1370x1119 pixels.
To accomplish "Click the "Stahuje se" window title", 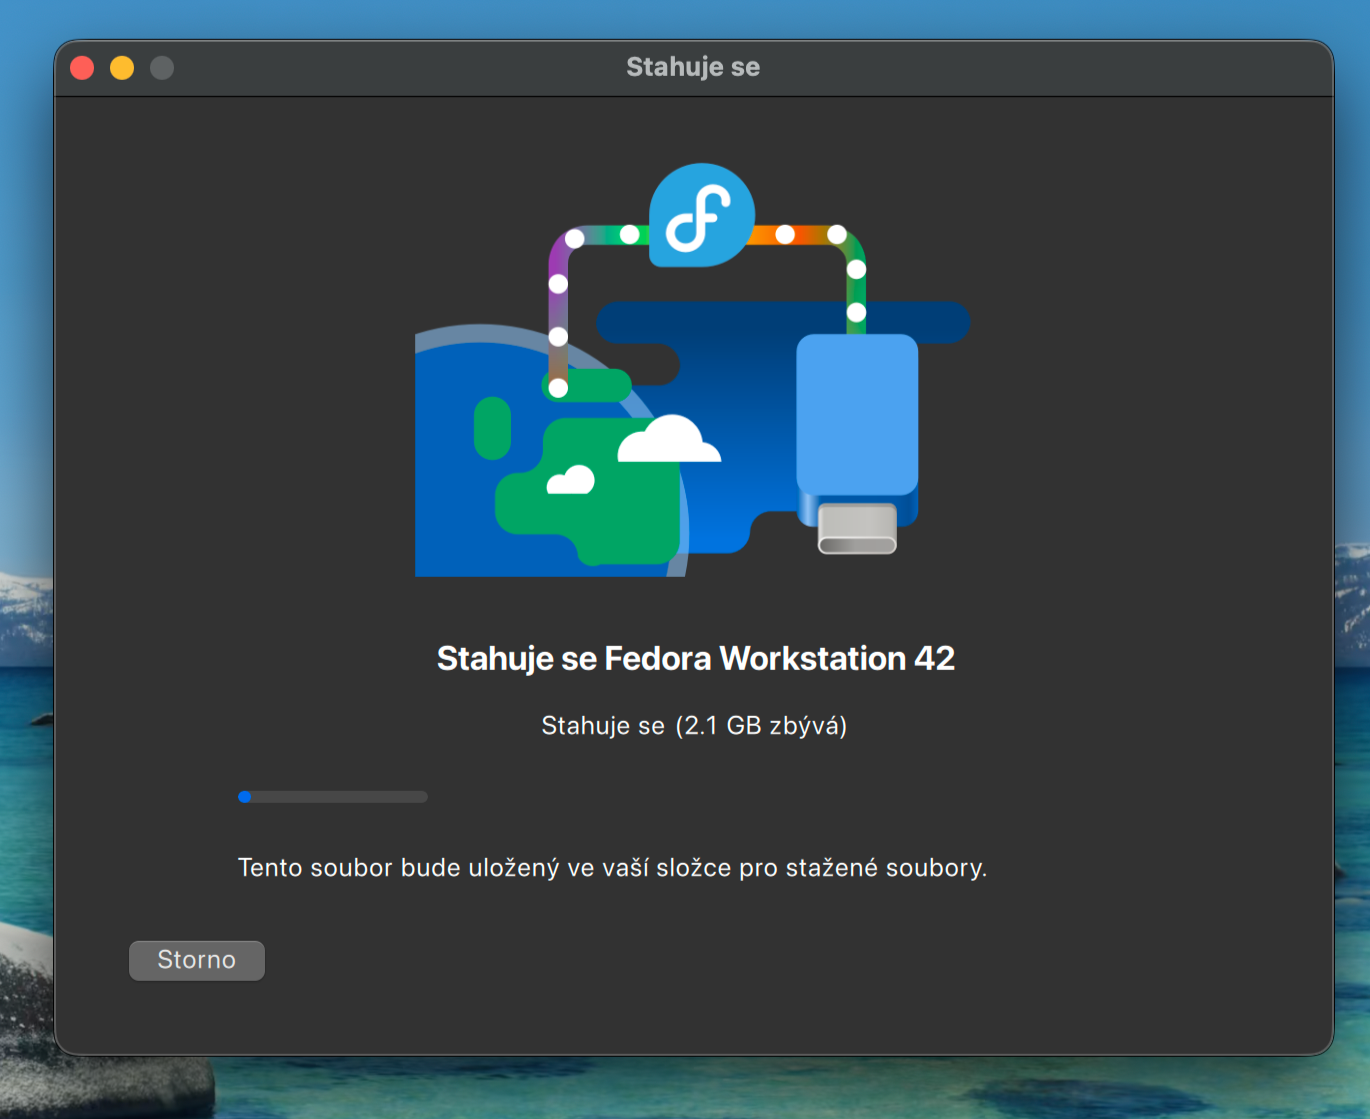I will [693, 67].
